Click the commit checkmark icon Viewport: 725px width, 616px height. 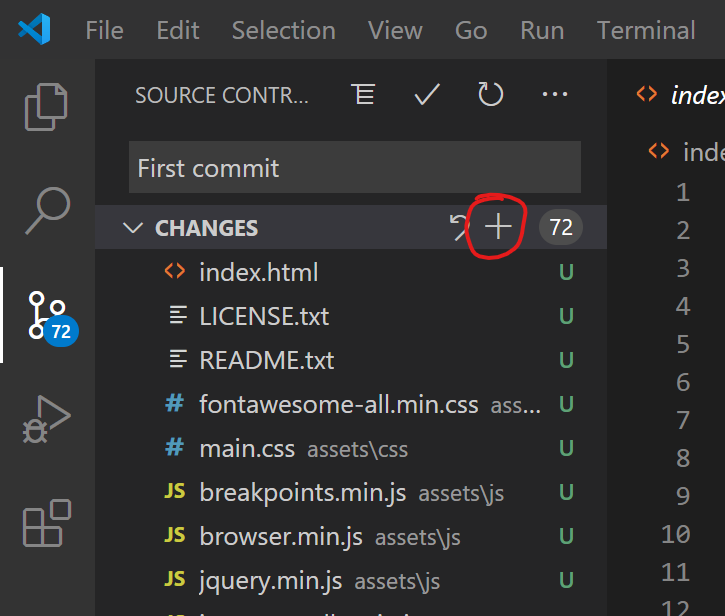427,95
